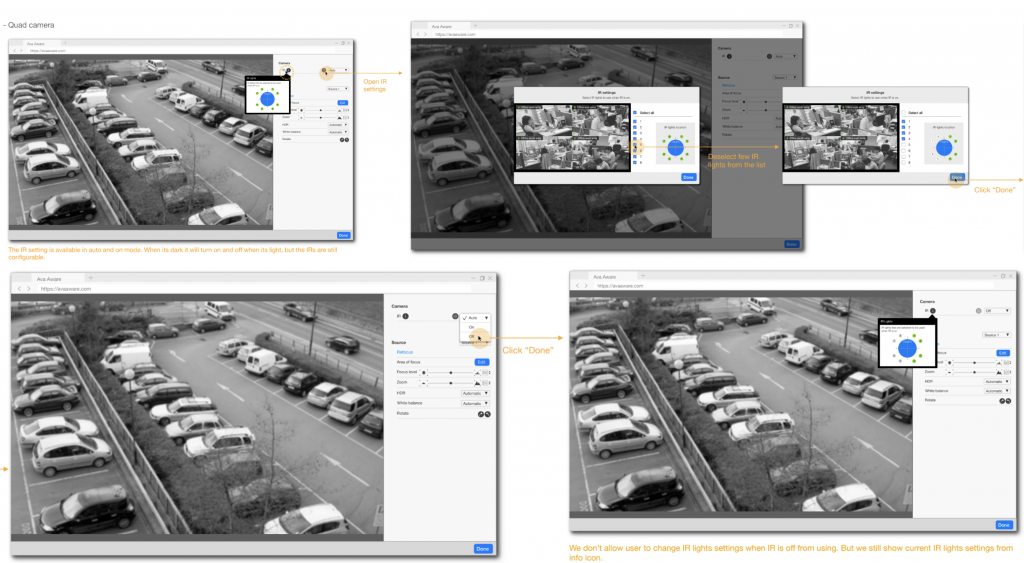
Task: Open the Source 1 dropdown in IR-Off window
Action: pyautogui.click(x=995, y=334)
